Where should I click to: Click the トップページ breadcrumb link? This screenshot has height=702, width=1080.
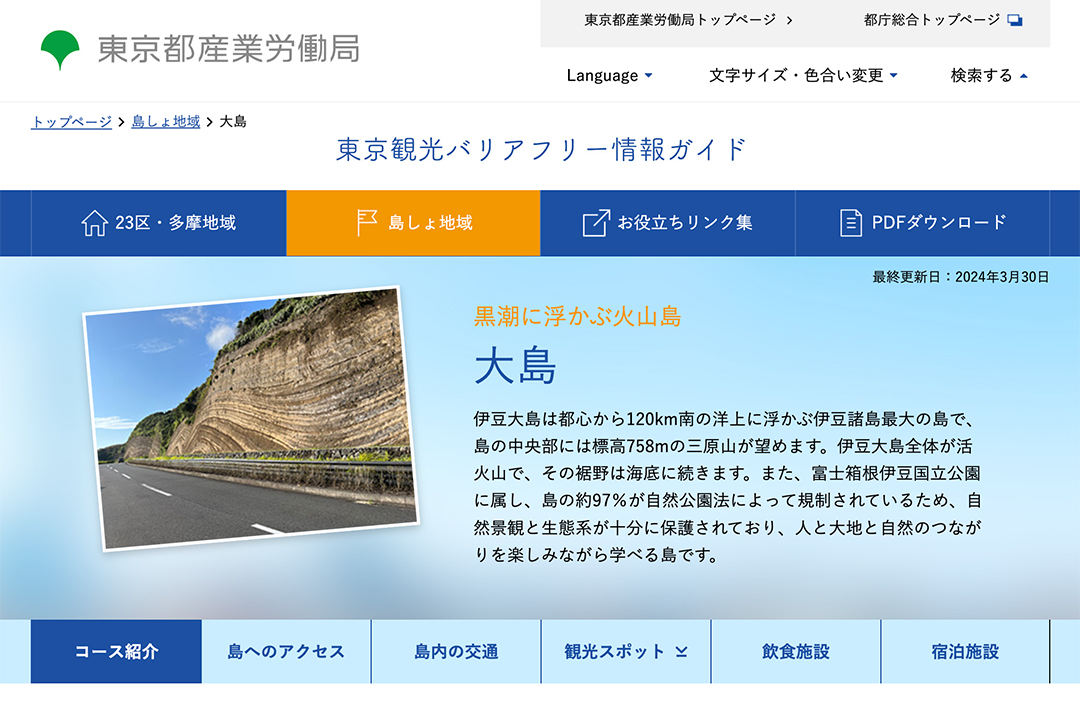point(71,122)
